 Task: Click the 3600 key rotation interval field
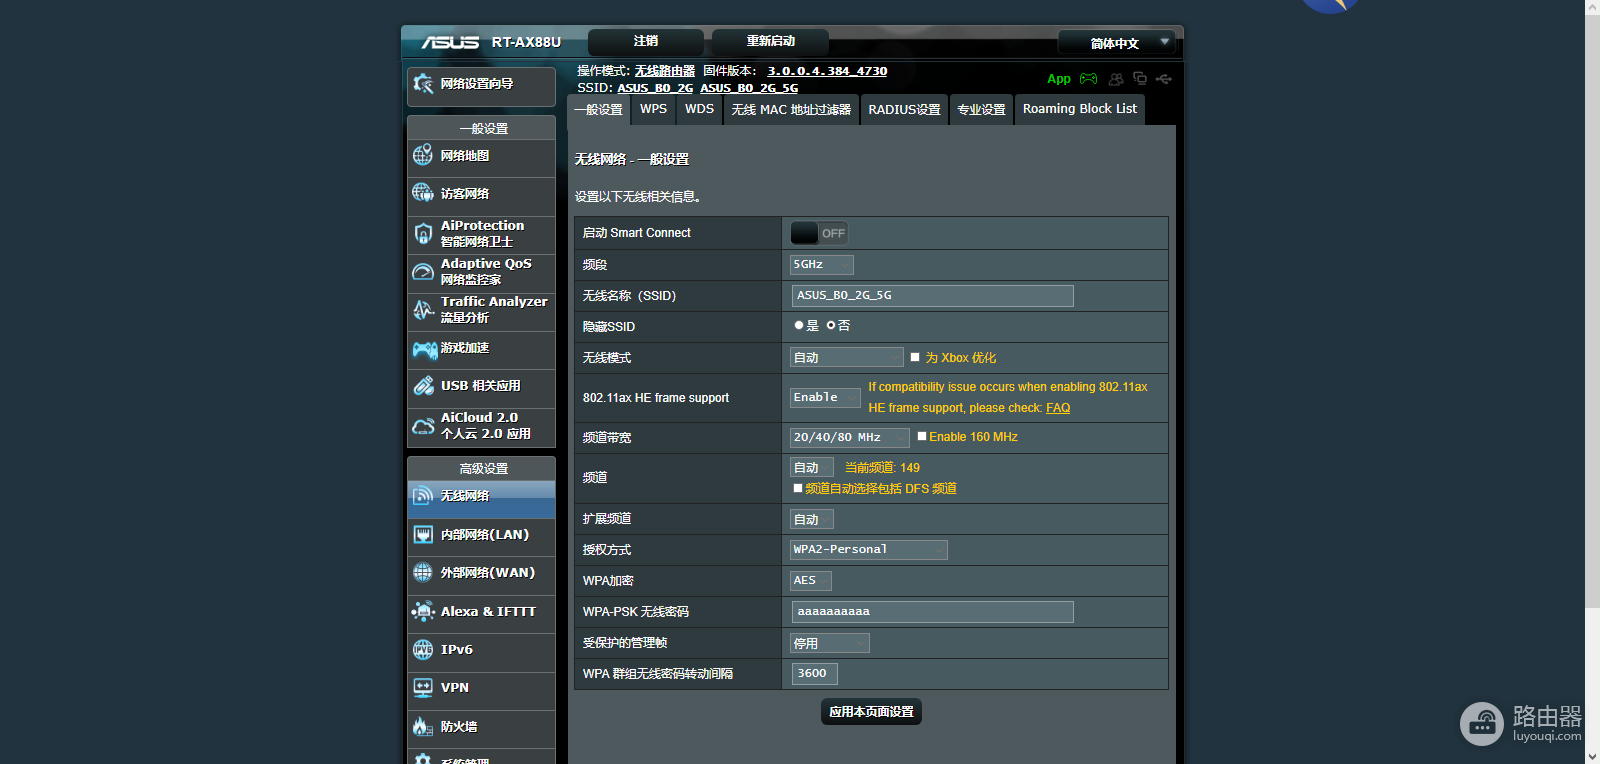[815, 674]
